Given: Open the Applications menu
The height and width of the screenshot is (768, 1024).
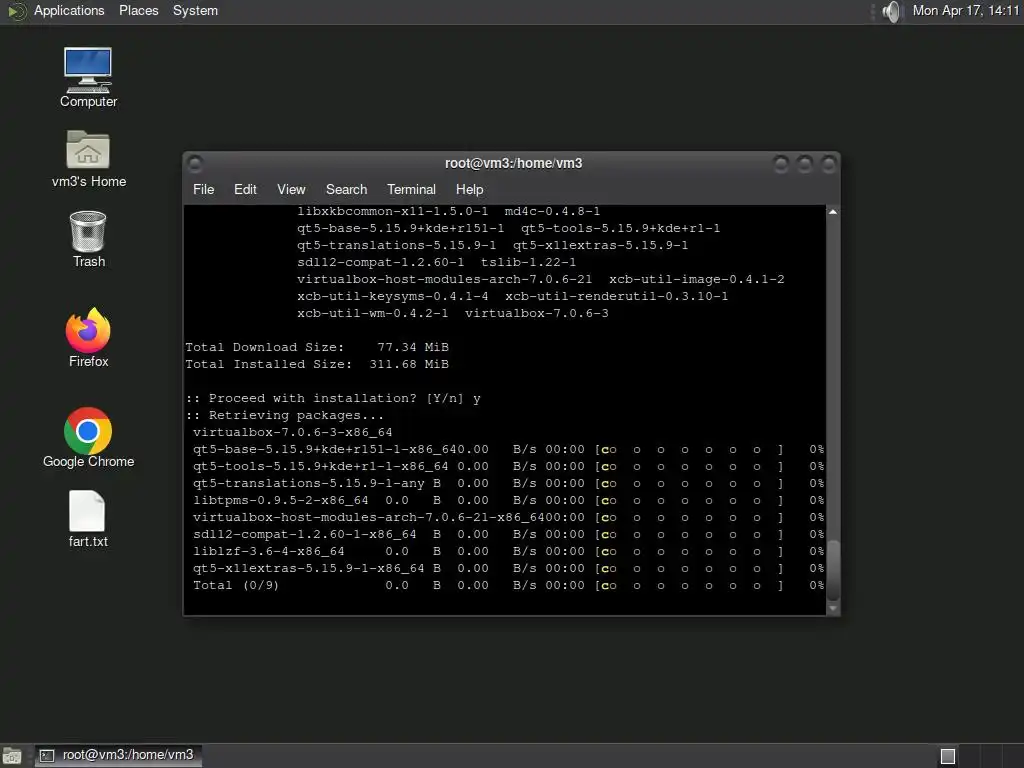Looking at the screenshot, I should coord(69,10).
